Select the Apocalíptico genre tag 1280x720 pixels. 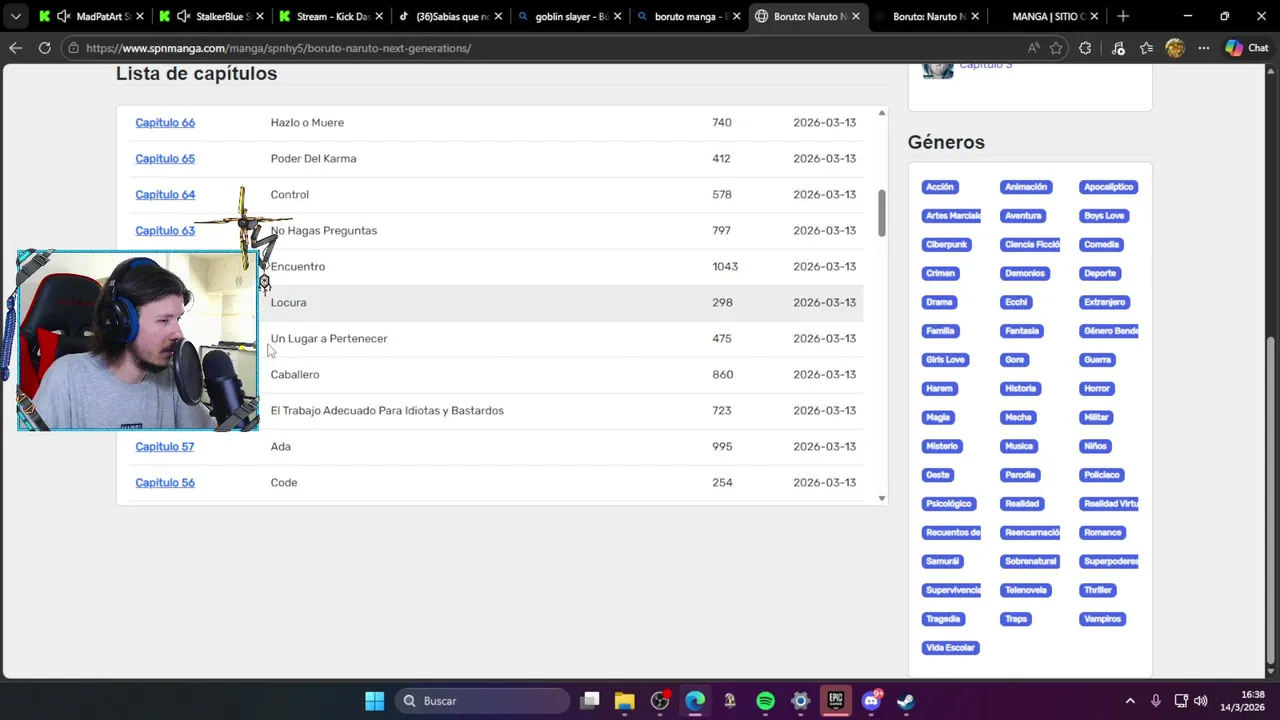pos(1108,187)
